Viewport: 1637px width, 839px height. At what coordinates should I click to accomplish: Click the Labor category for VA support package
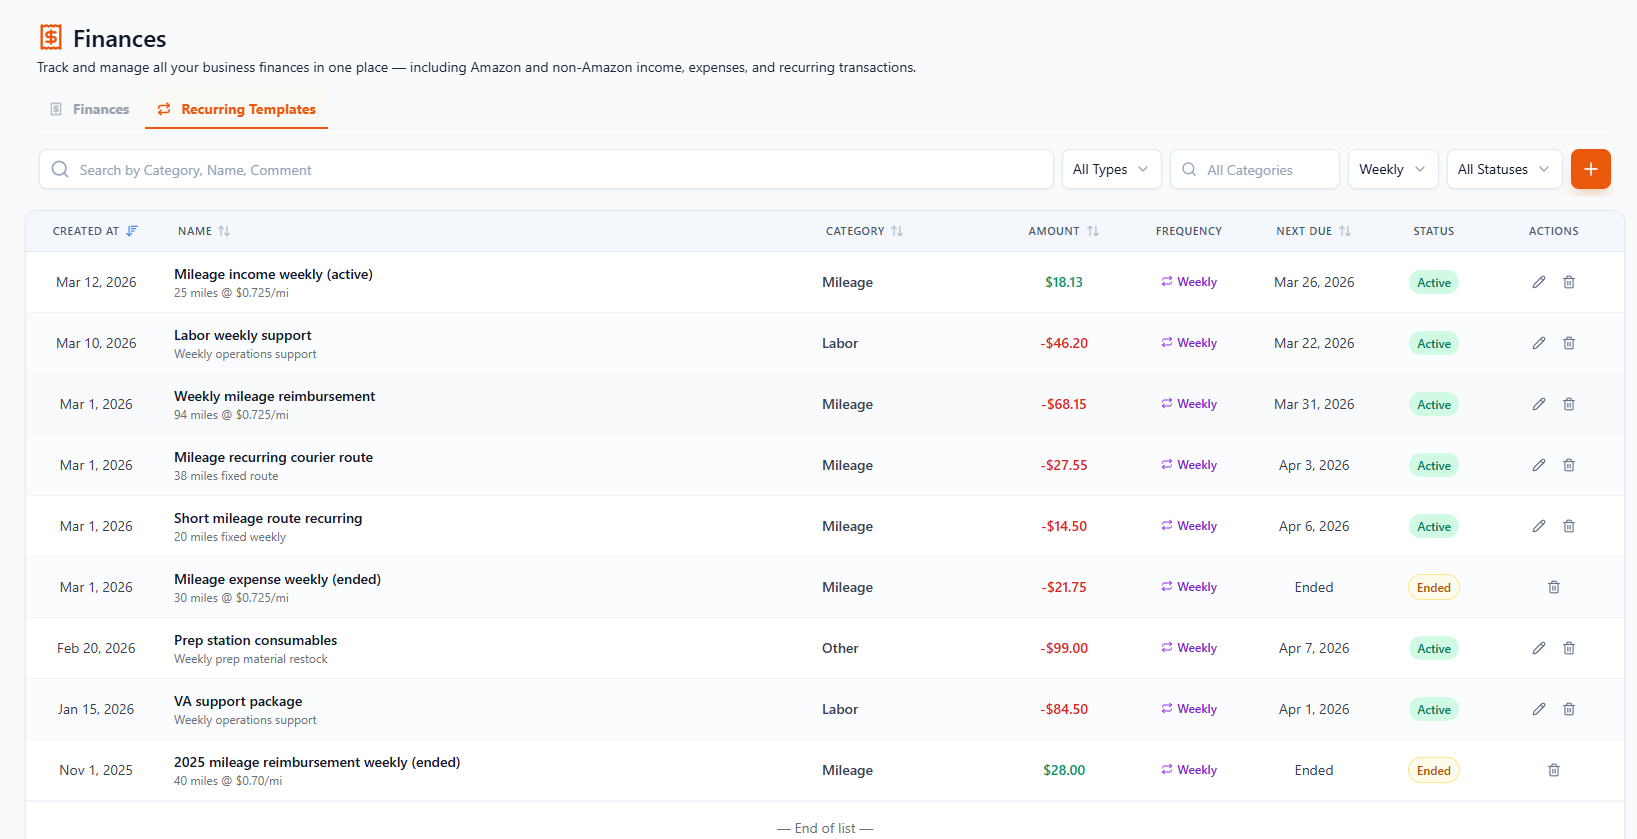click(840, 709)
